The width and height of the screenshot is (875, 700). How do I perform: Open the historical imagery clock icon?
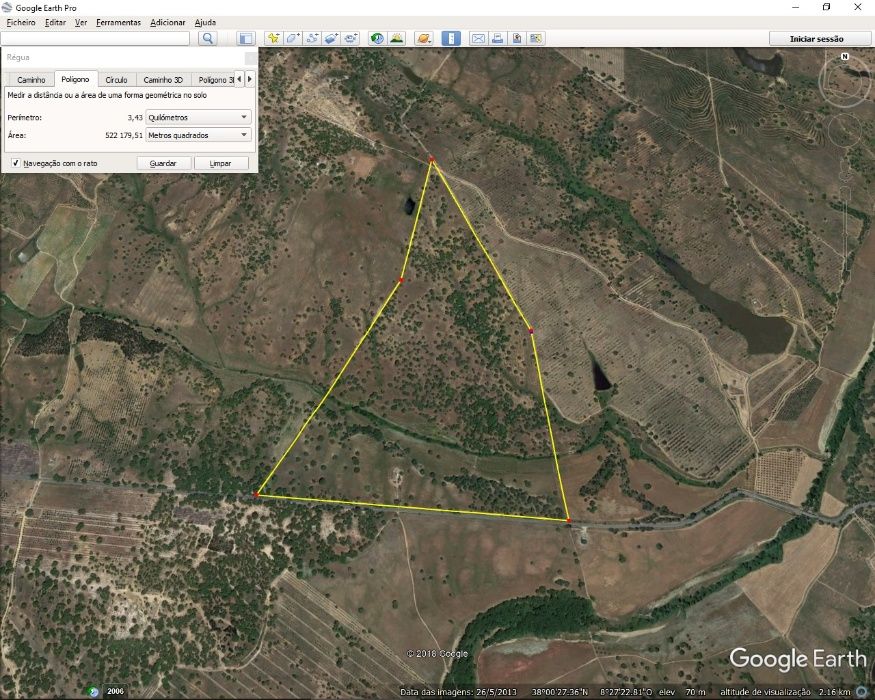point(377,39)
